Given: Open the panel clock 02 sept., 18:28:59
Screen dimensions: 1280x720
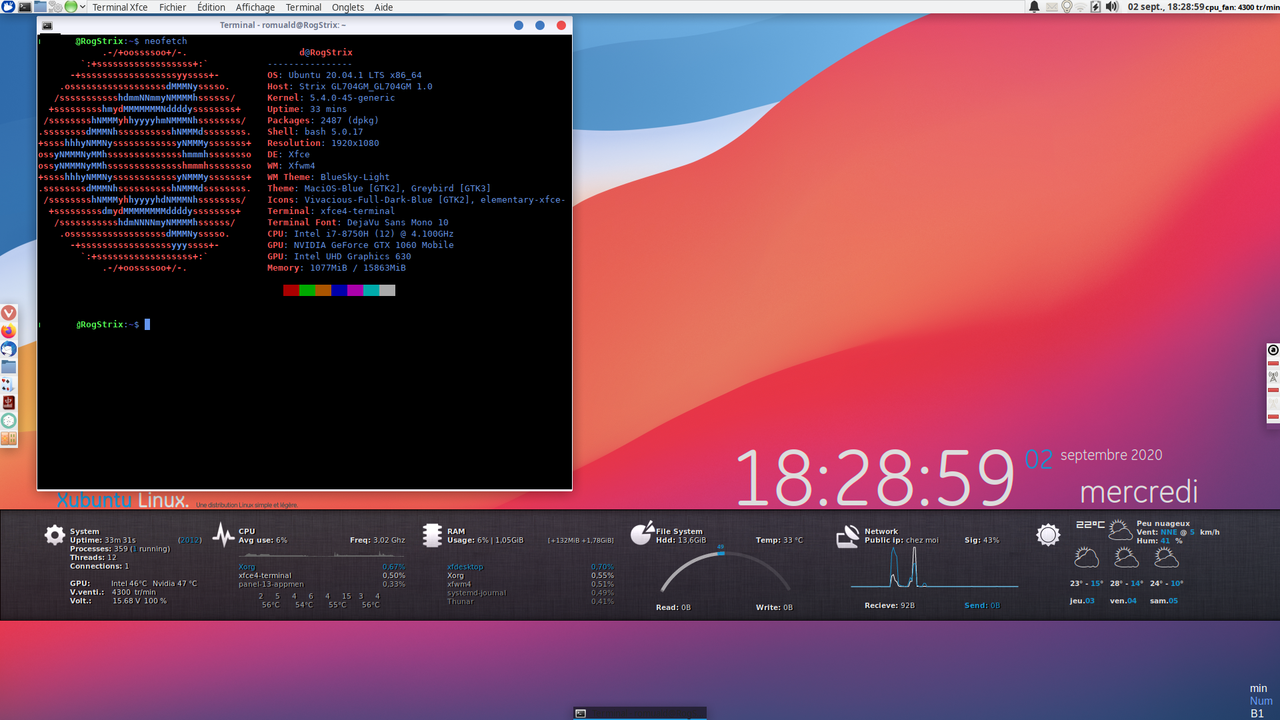Looking at the screenshot, I should 1165,7.
